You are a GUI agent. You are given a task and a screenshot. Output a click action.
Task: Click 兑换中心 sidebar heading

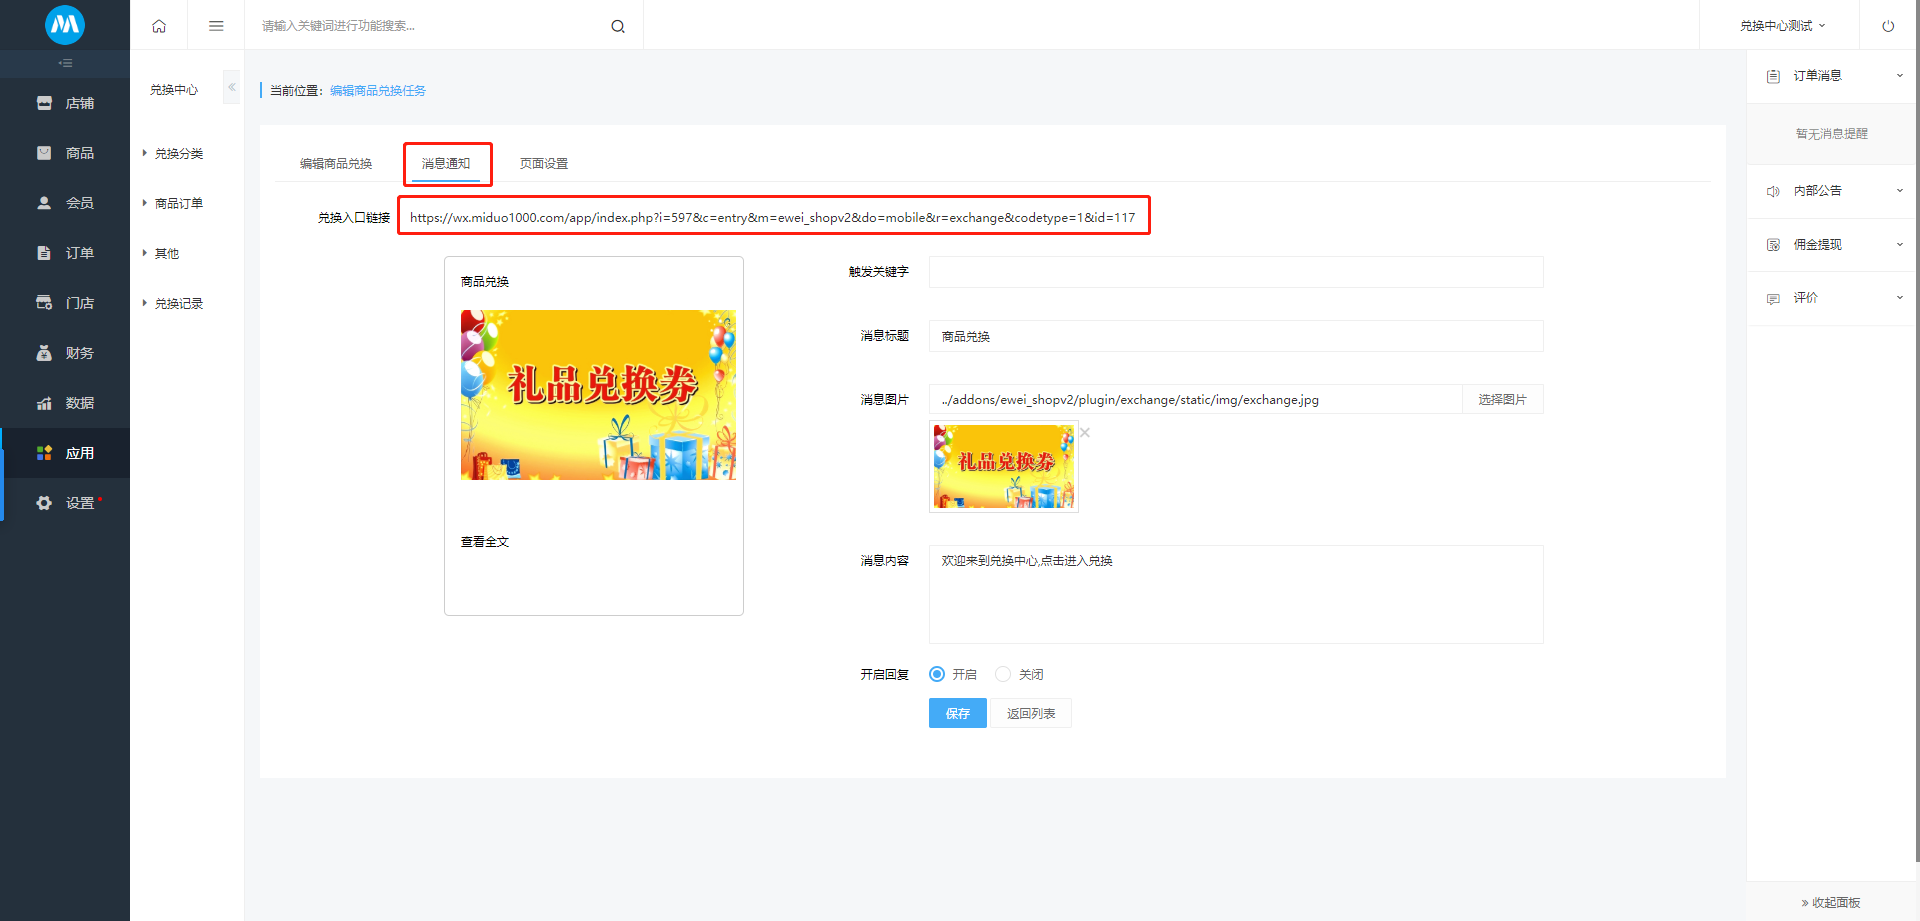tap(174, 90)
